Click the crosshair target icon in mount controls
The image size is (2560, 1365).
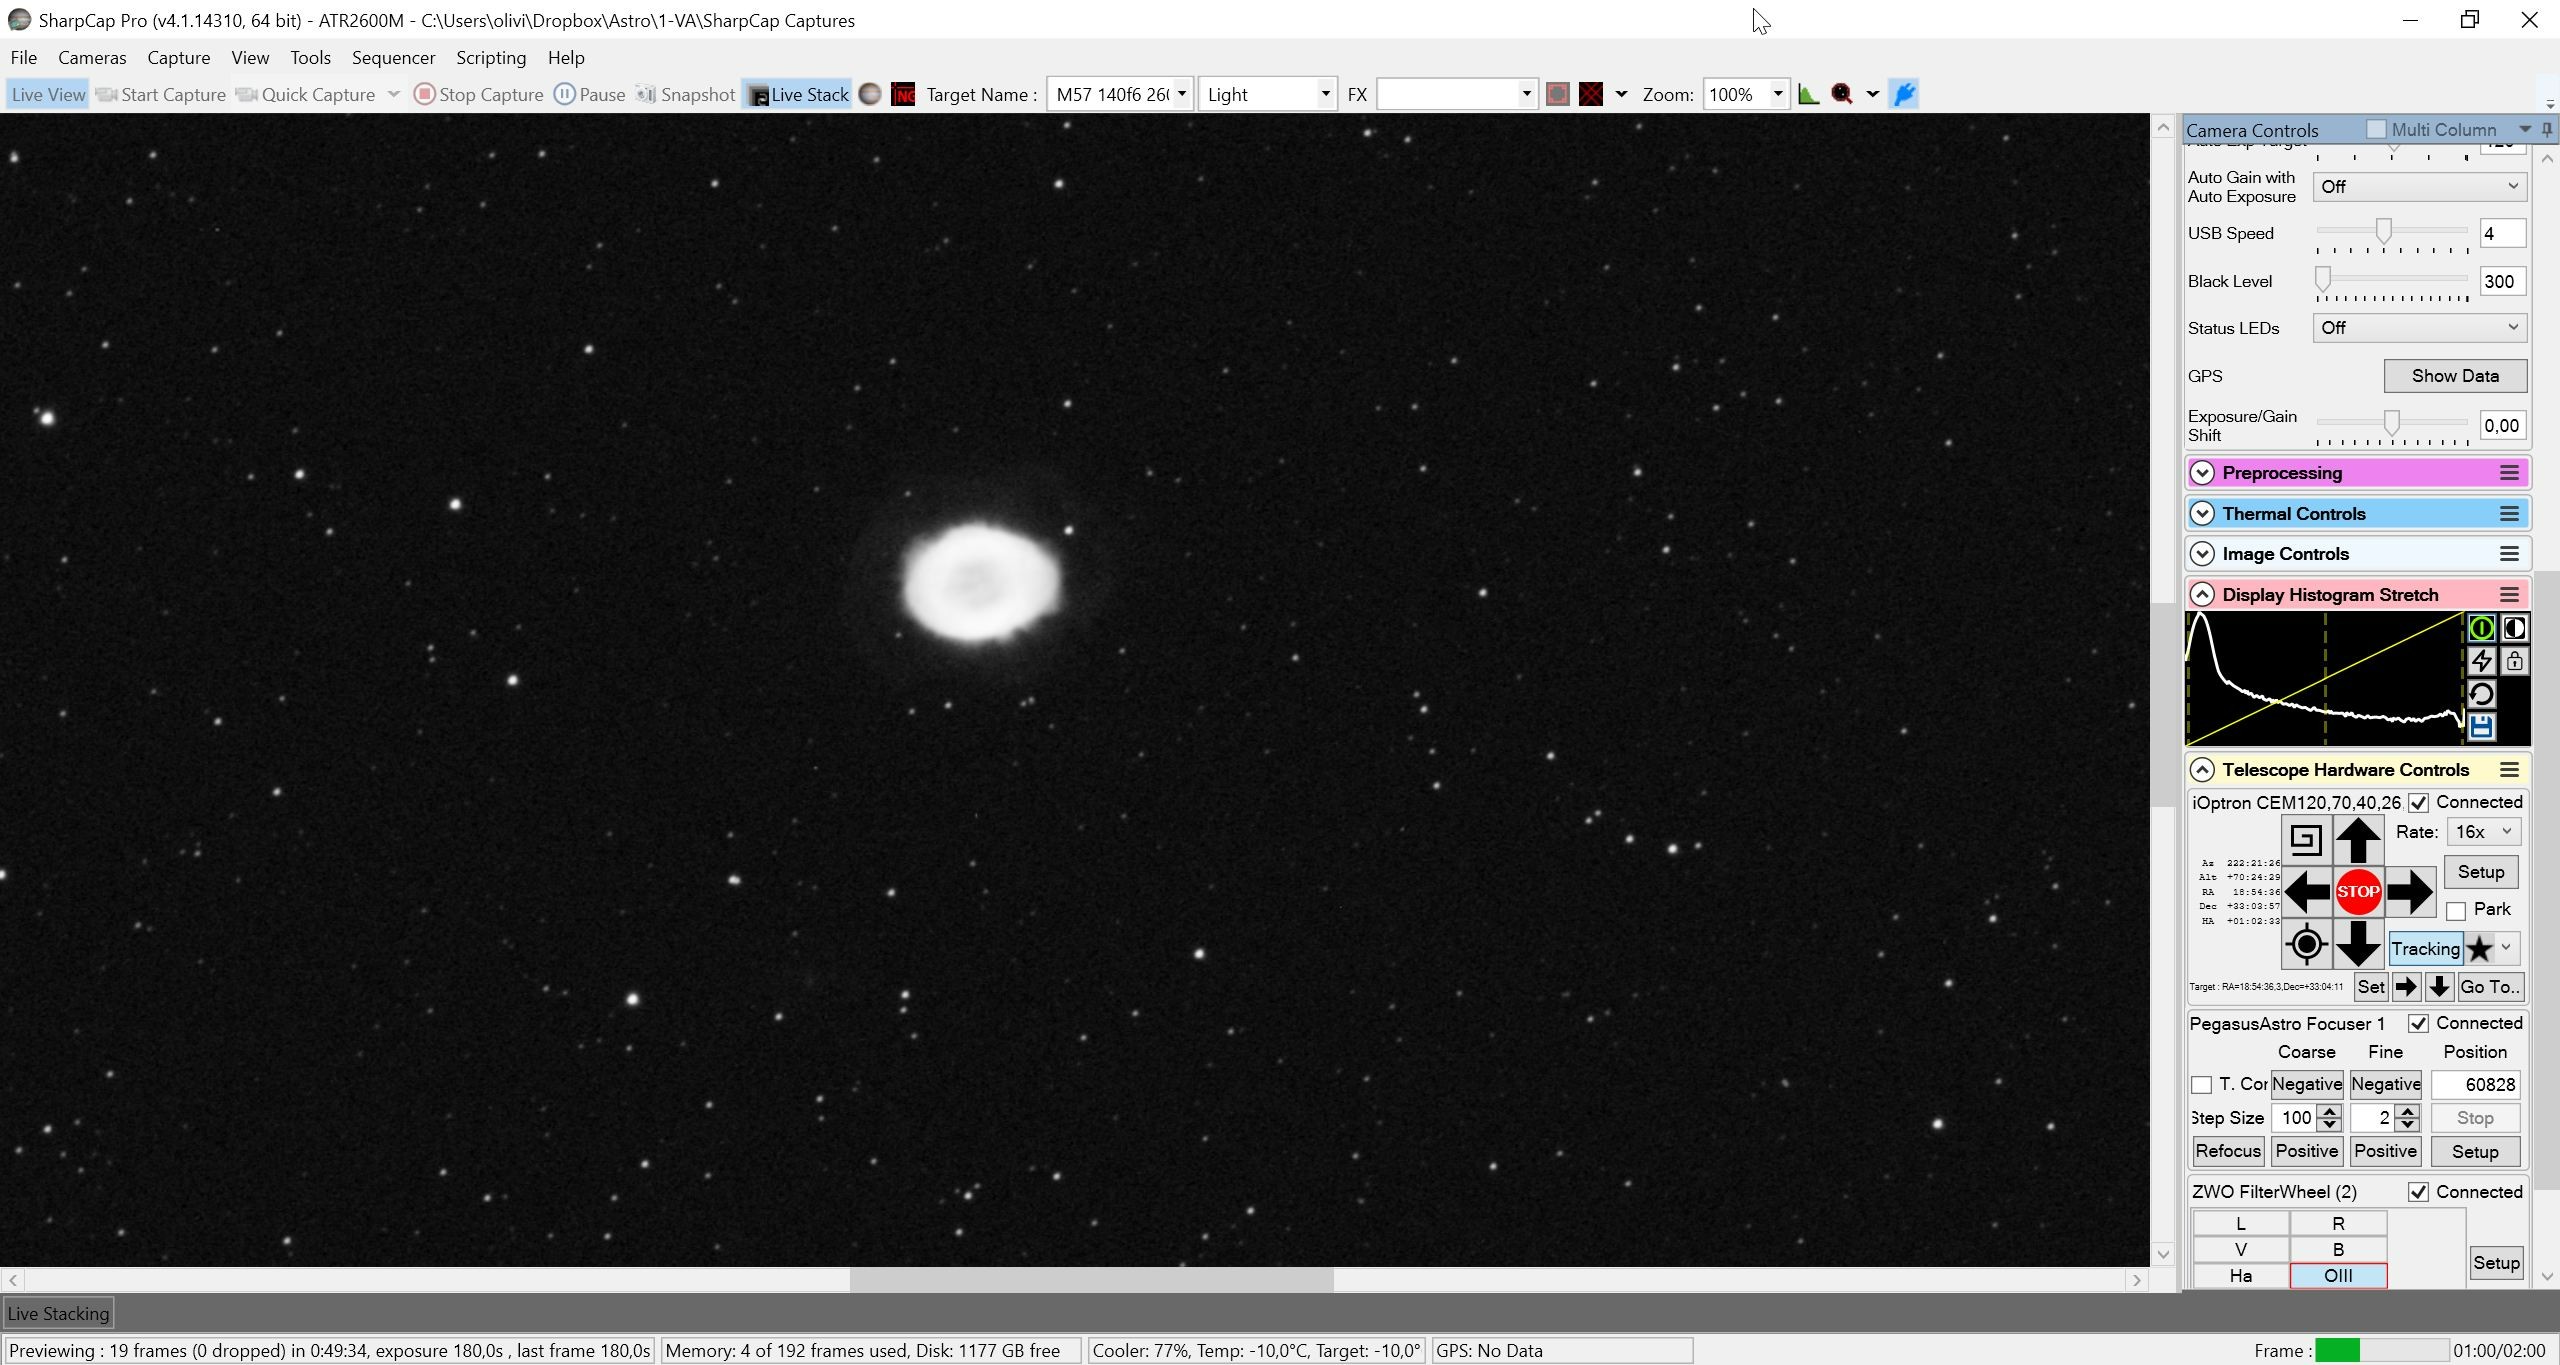2306,944
